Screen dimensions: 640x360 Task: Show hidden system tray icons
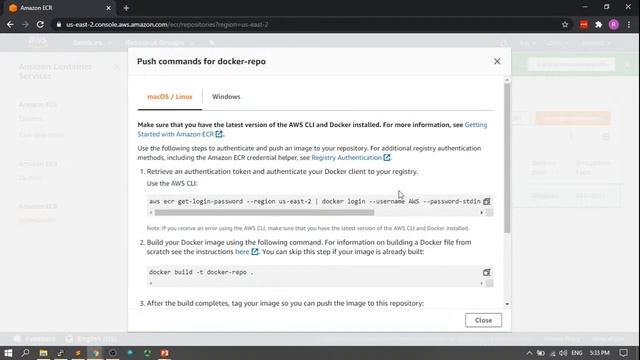point(529,353)
